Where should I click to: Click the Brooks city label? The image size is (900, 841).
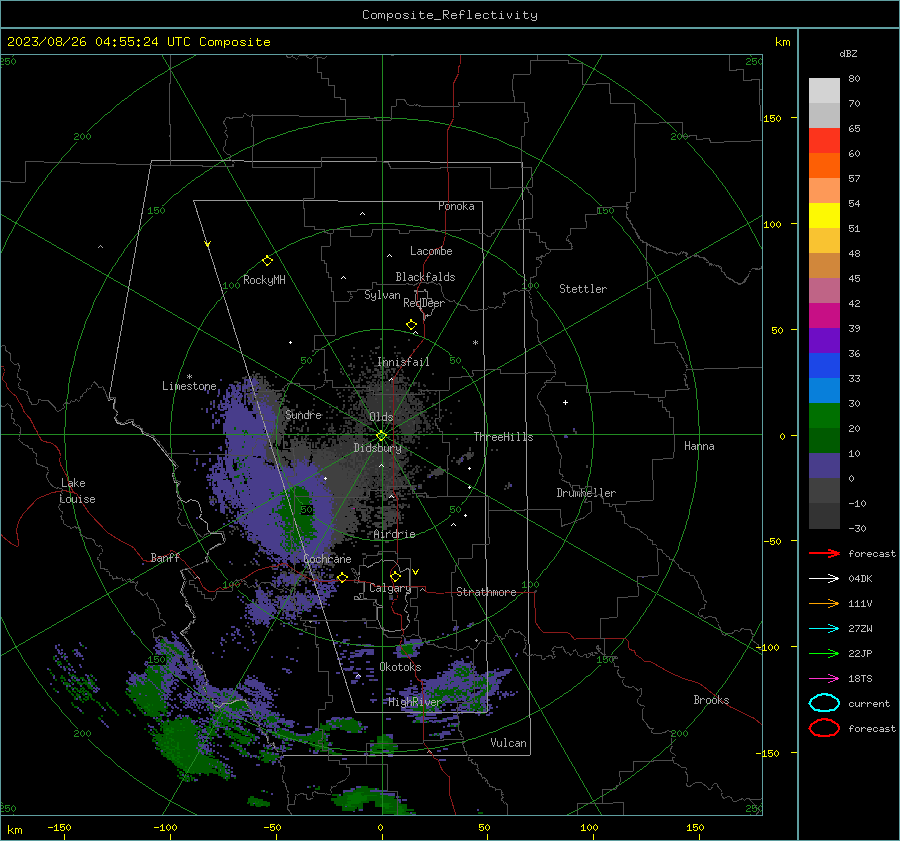point(711,700)
